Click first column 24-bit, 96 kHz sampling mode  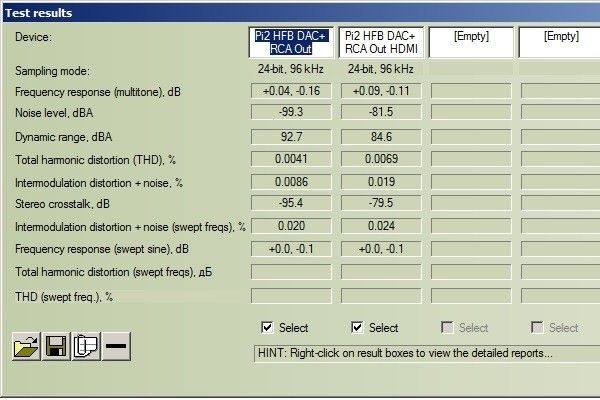tap(291, 69)
